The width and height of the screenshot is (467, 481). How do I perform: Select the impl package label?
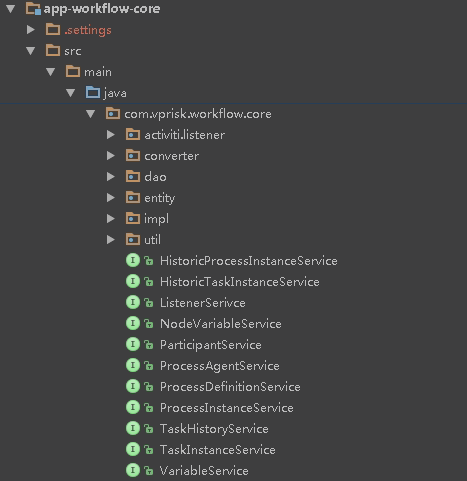[x=156, y=219]
